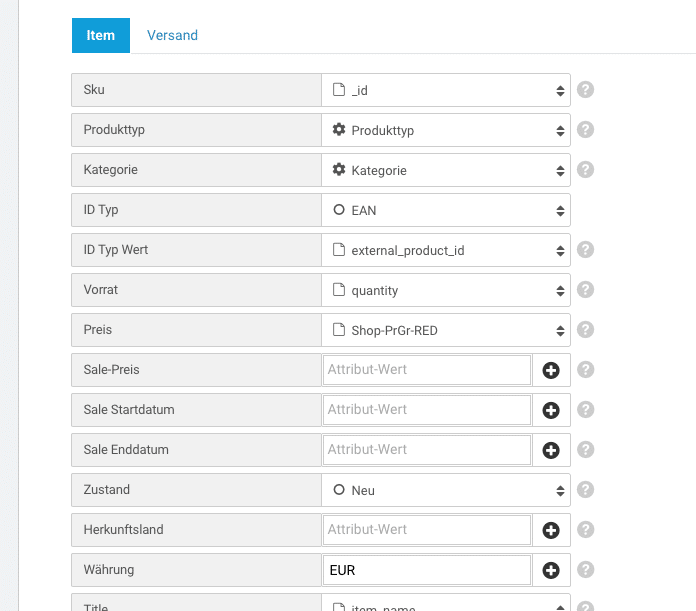This screenshot has width=696, height=611.
Task: Click the help icon for Zustand row
Action: click(x=586, y=490)
